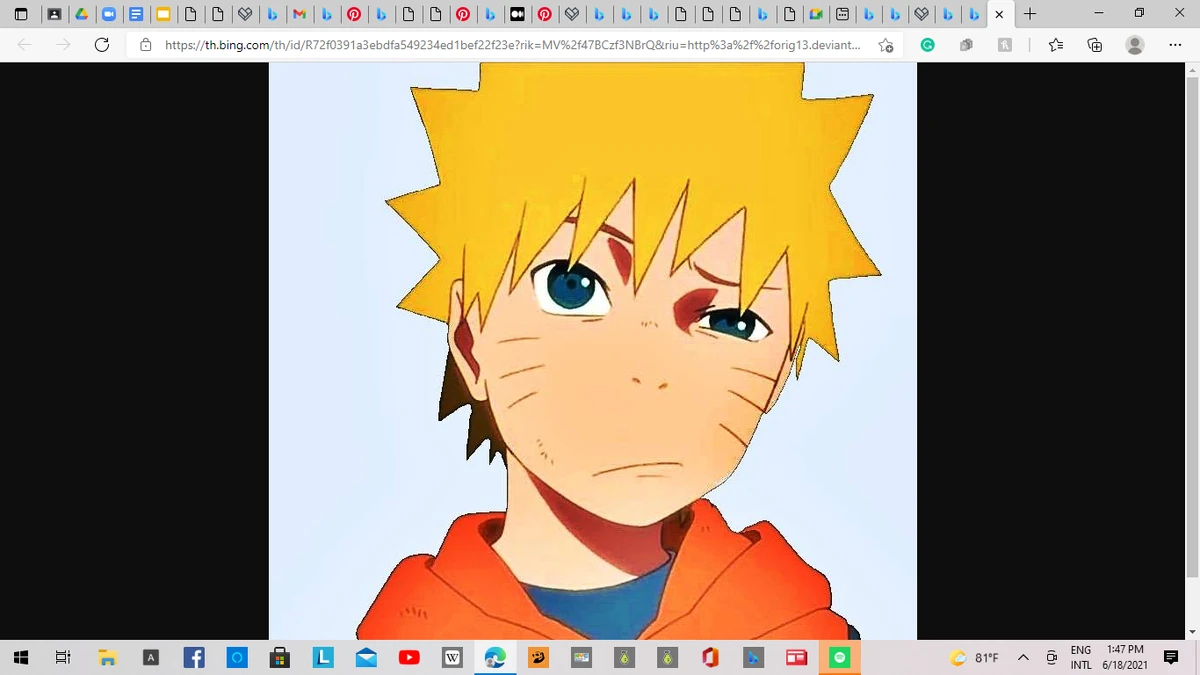1200x675 pixels.
Task: Close the active bing.com image tab
Action: point(999,14)
